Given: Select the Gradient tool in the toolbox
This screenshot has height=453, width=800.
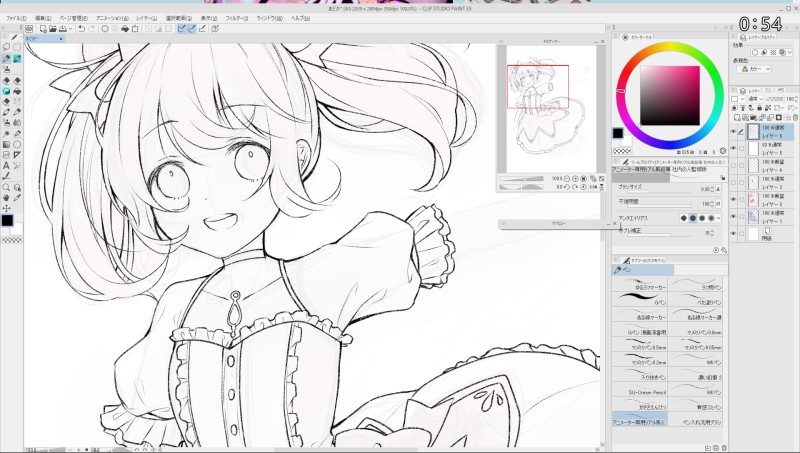Looking at the screenshot, I should coord(7,144).
